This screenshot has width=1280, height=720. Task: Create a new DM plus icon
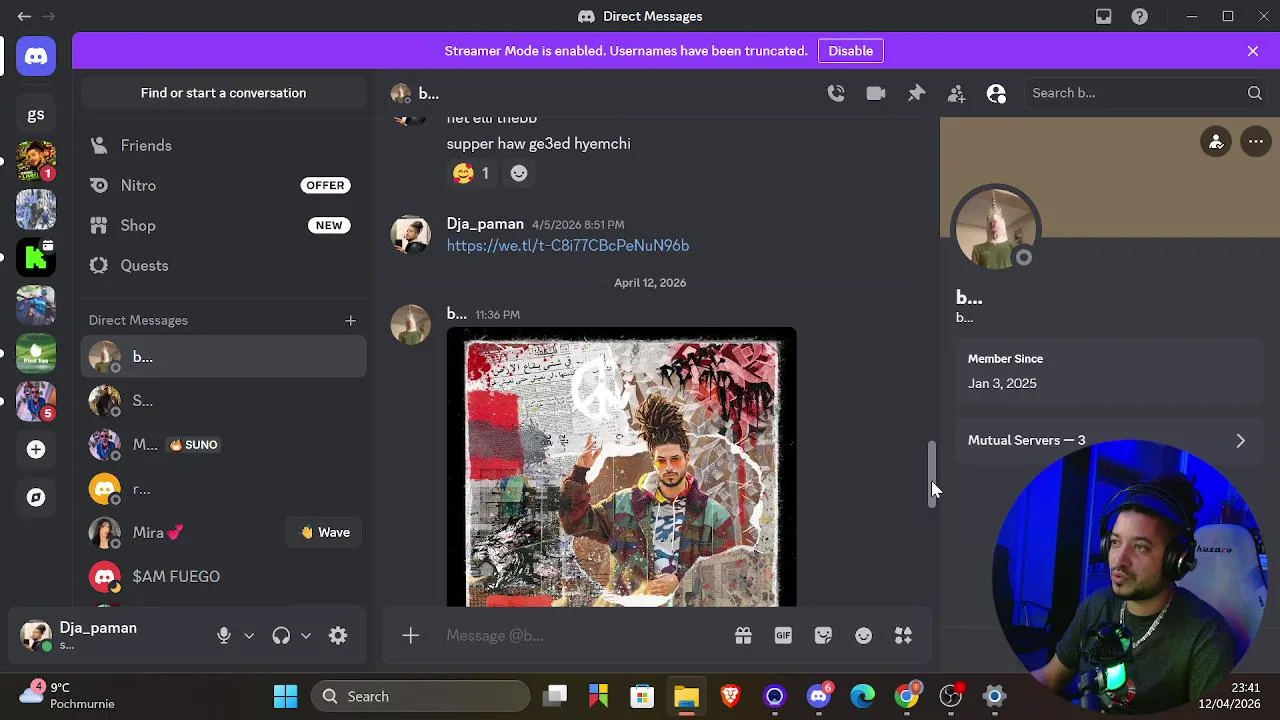[x=350, y=320]
